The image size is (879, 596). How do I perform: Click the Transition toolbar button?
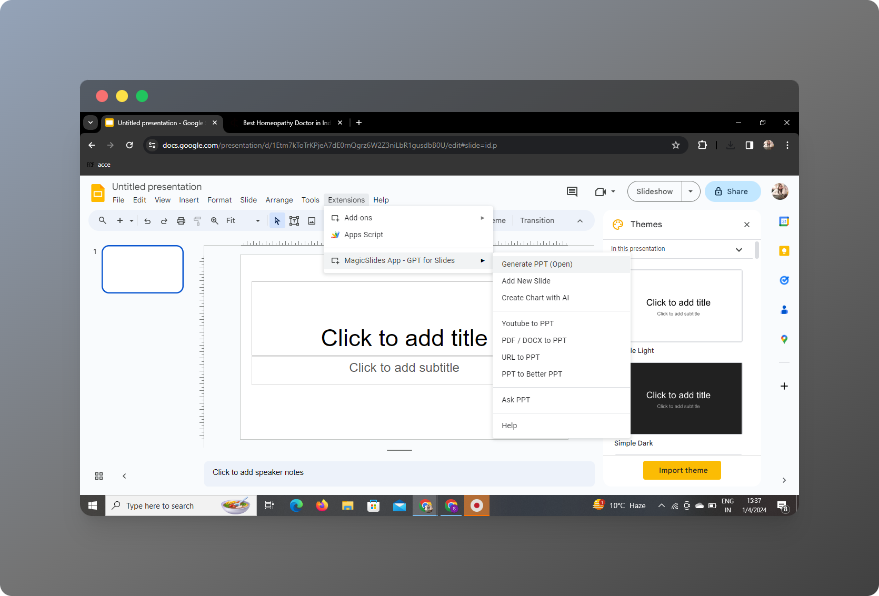click(537, 221)
